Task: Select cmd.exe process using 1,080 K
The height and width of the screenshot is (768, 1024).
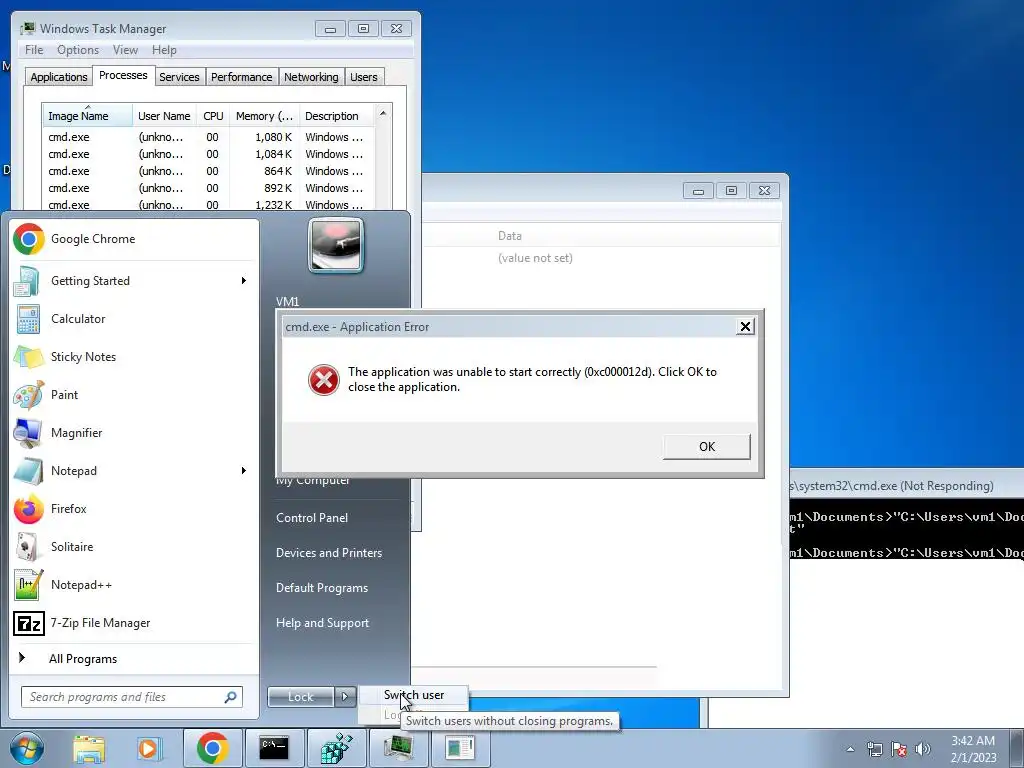Action: coord(208,137)
